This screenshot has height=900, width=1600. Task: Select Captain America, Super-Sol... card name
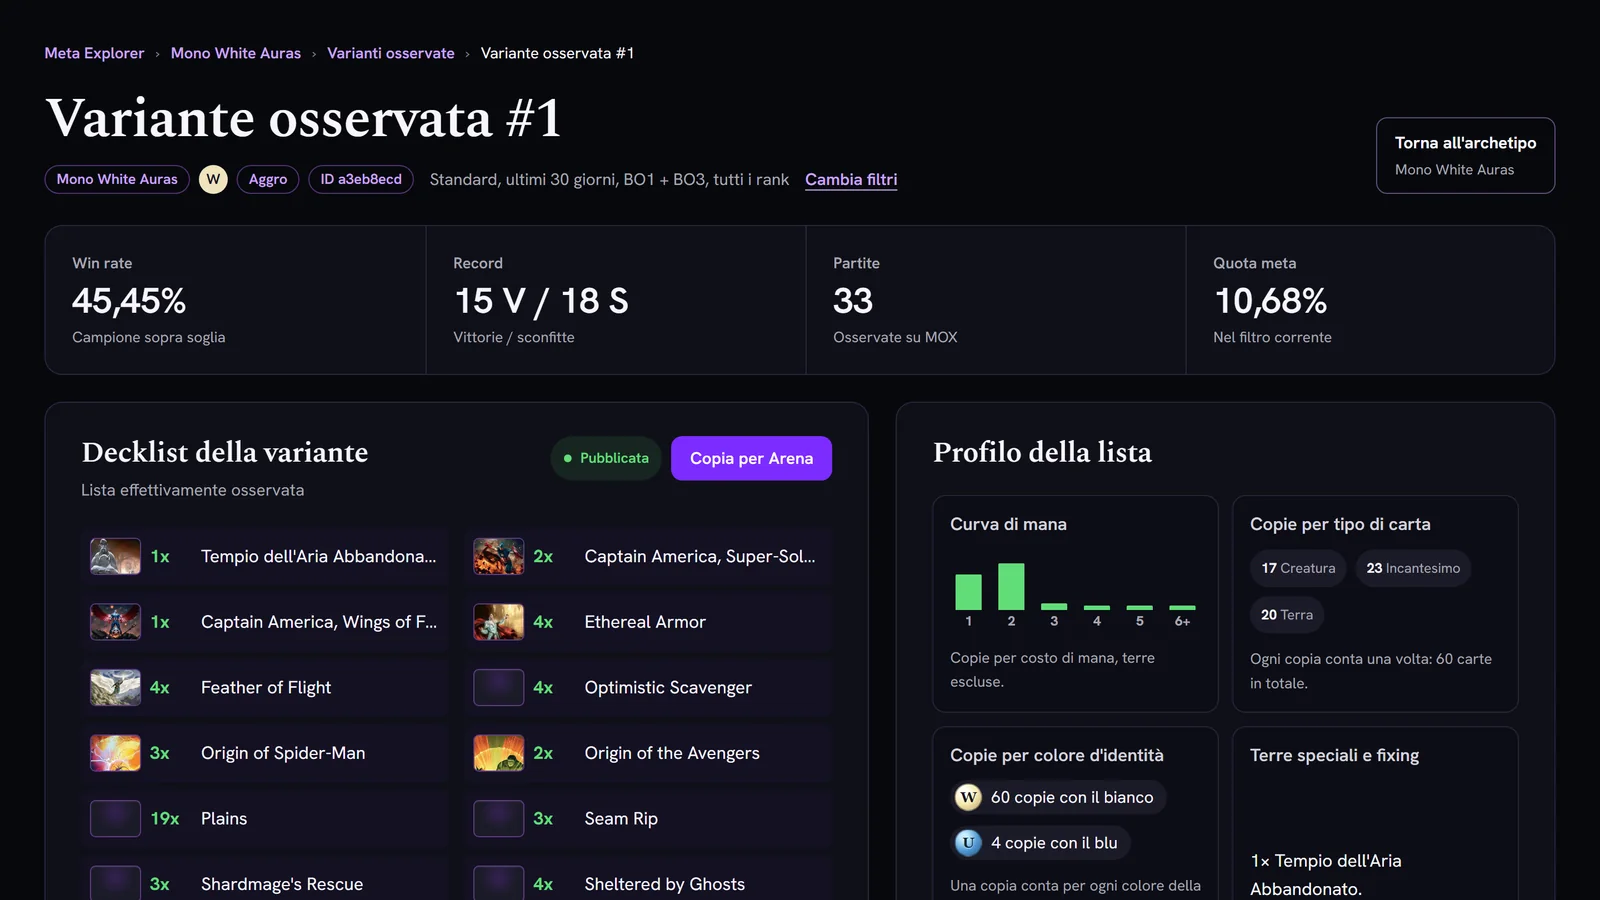click(x=700, y=556)
